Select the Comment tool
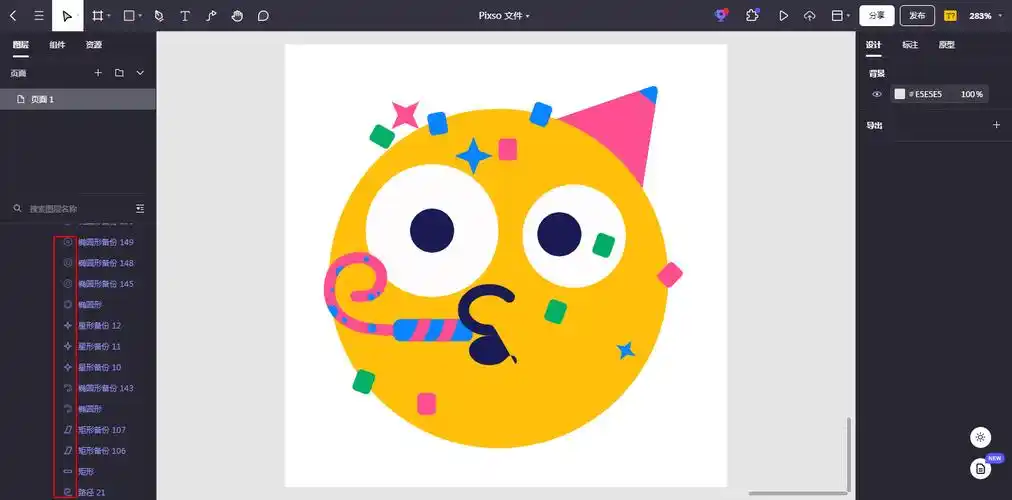The width and height of the screenshot is (1012, 500). (x=263, y=16)
